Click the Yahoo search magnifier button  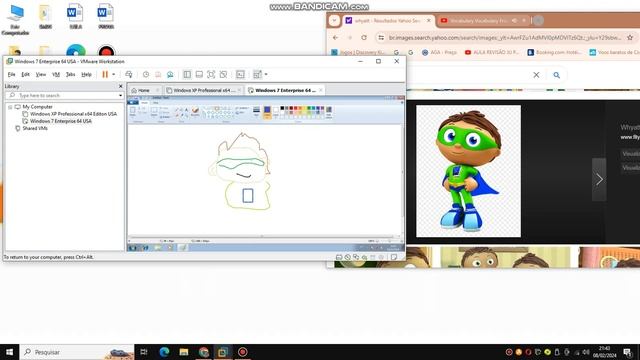point(556,75)
